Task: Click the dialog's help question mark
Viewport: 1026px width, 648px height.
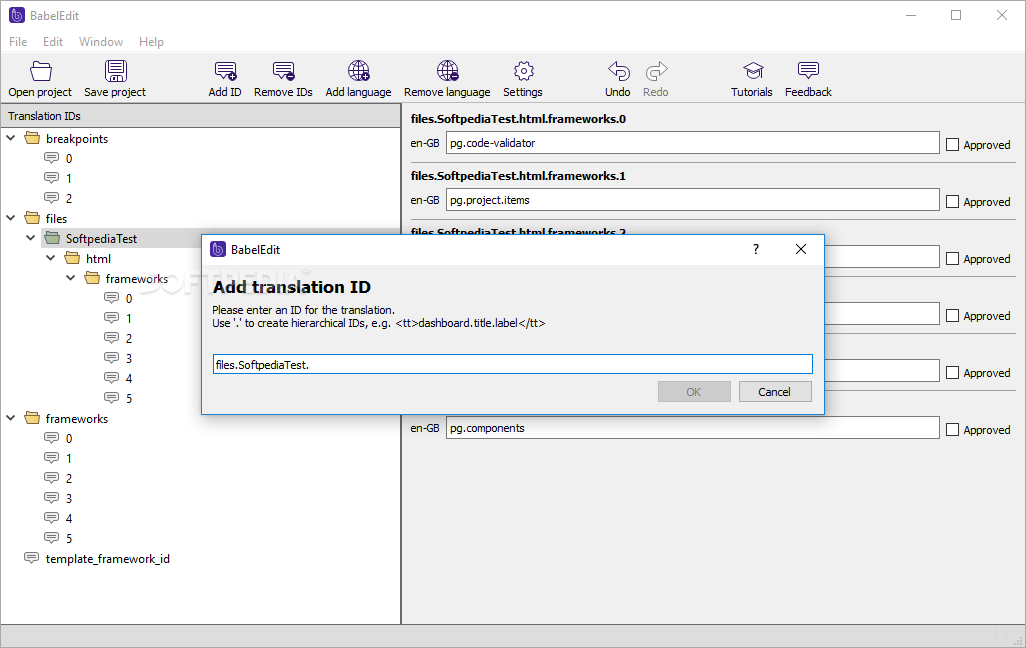Action: tap(756, 249)
